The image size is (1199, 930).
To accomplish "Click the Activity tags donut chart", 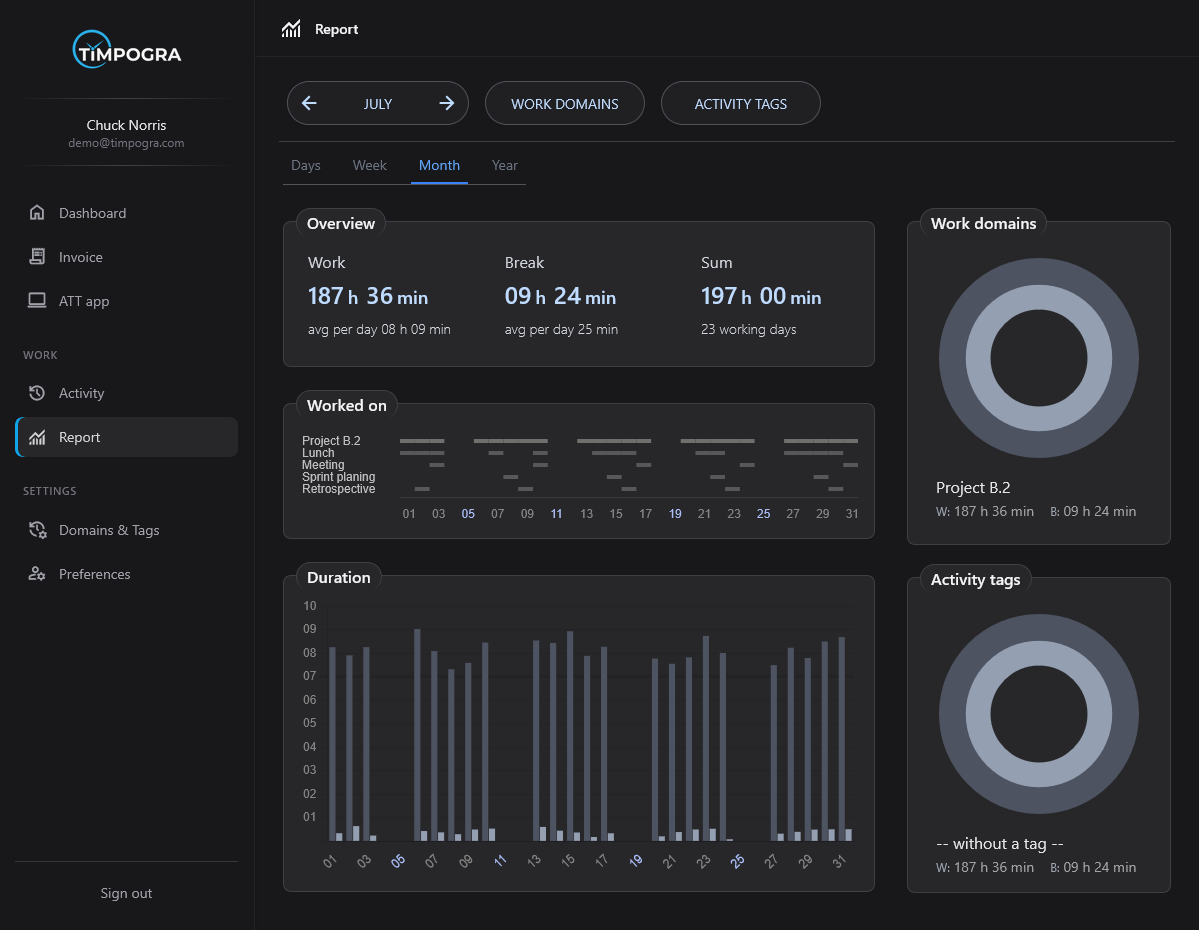I will pyautogui.click(x=1038, y=714).
